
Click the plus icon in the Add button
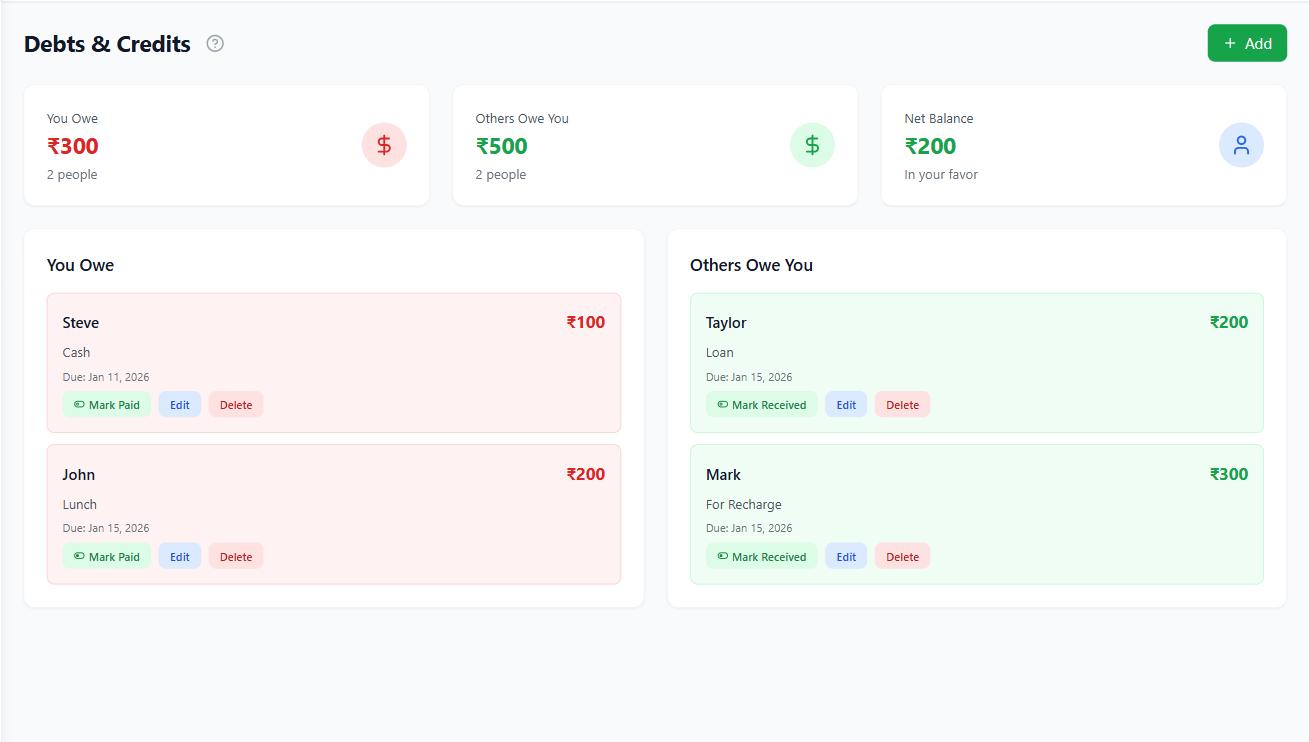click(1232, 43)
